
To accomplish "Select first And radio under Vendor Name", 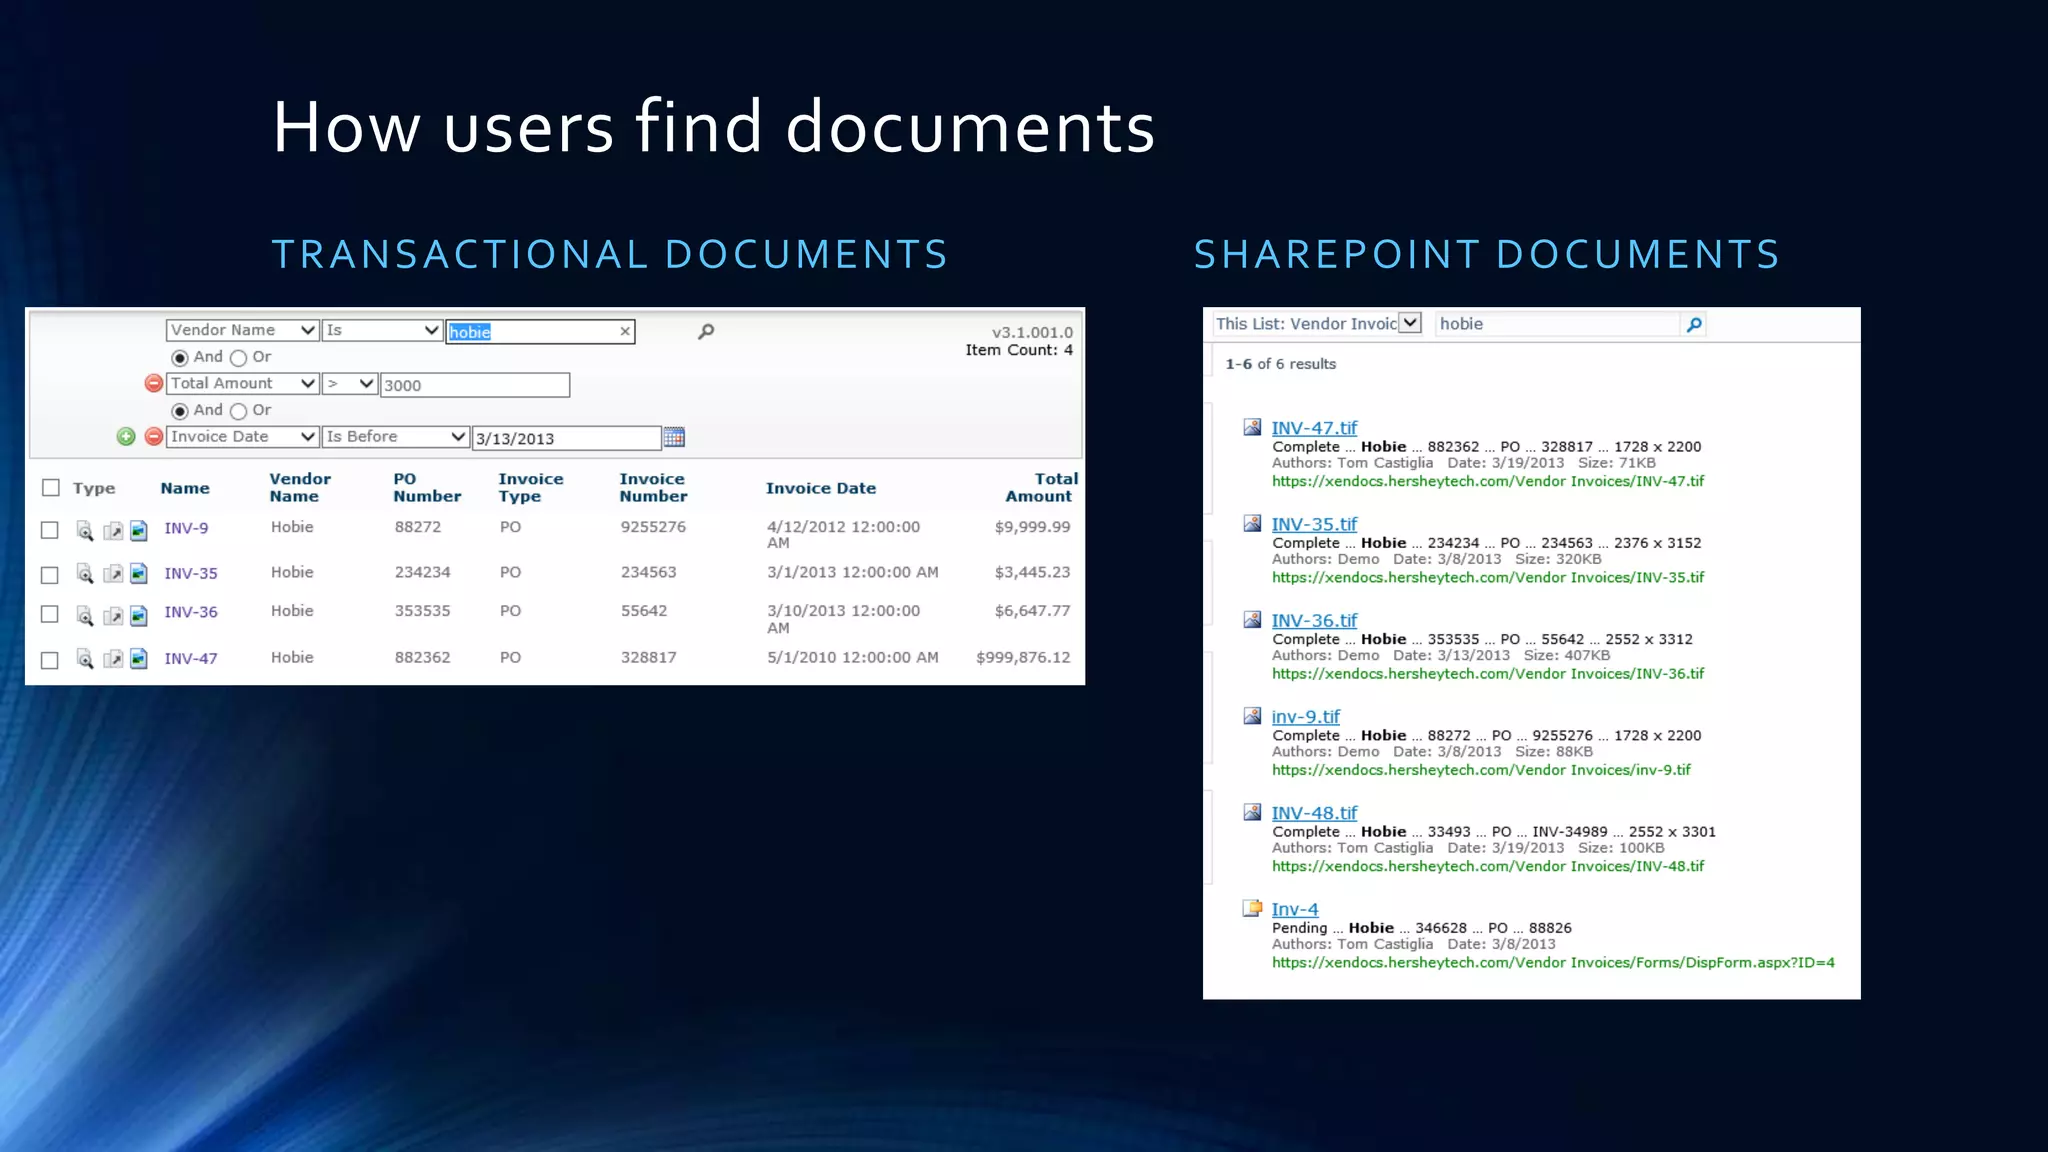I will point(180,358).
